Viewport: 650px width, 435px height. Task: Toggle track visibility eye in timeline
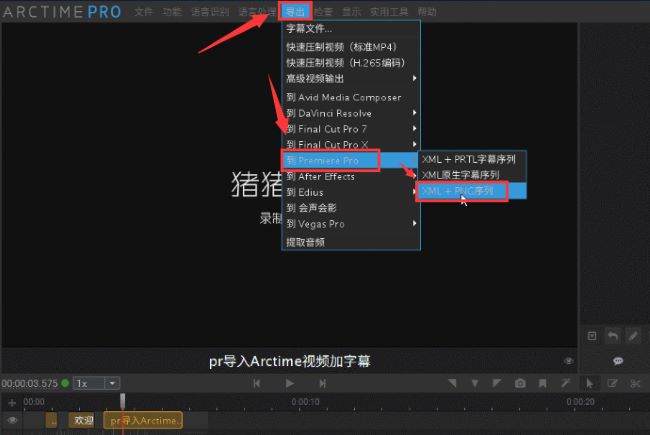13,421
